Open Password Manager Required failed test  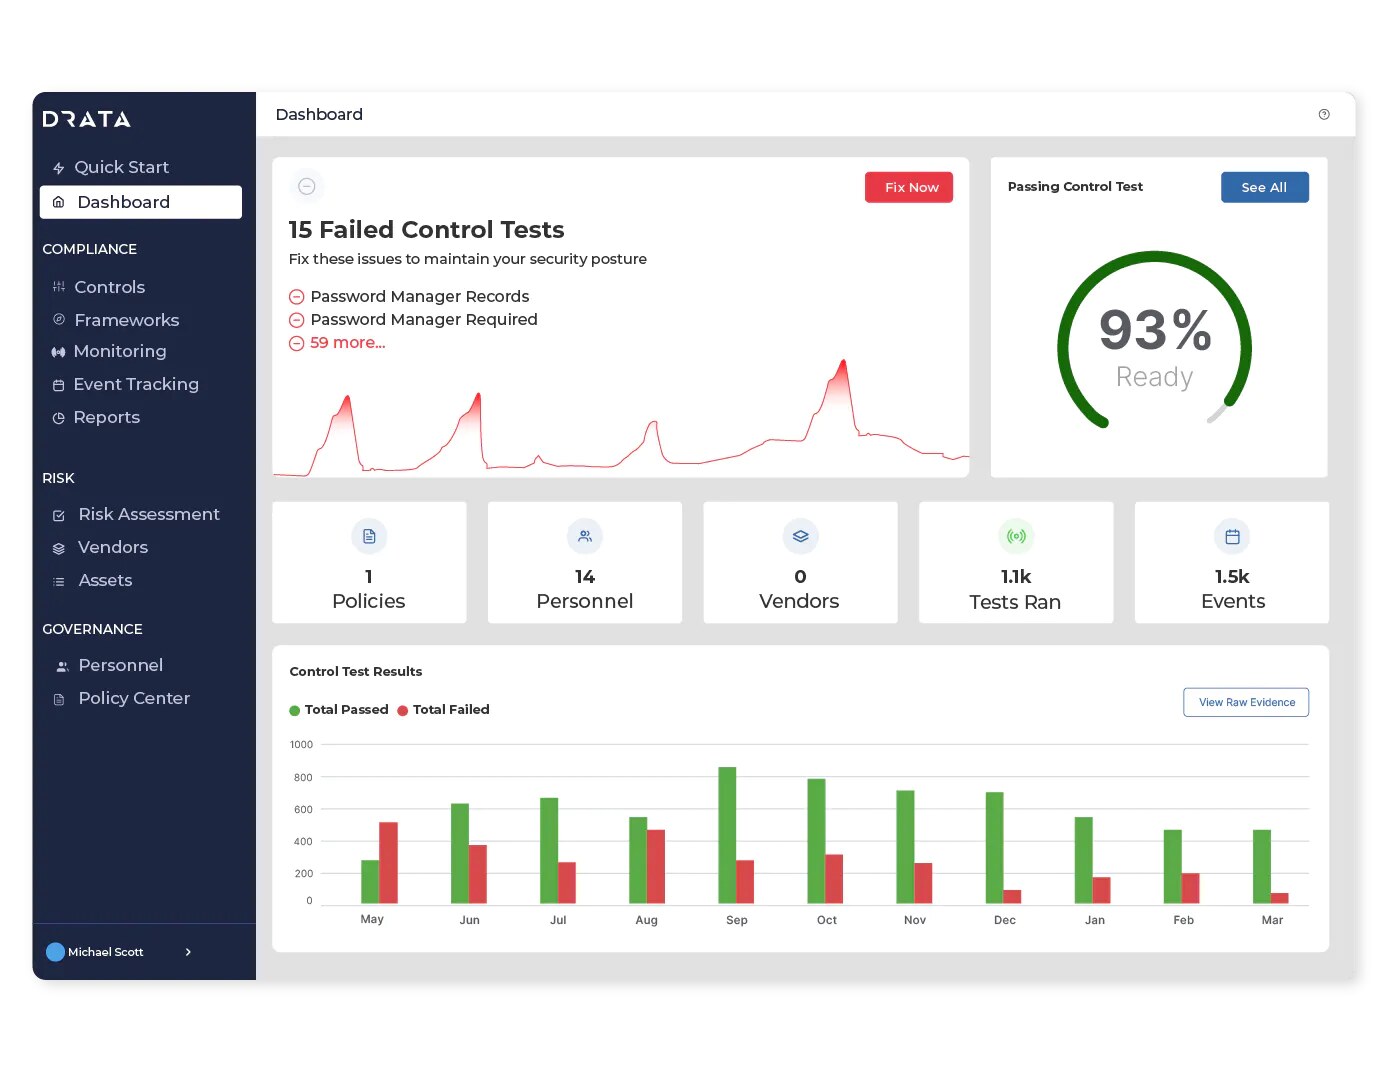(424, 320)
